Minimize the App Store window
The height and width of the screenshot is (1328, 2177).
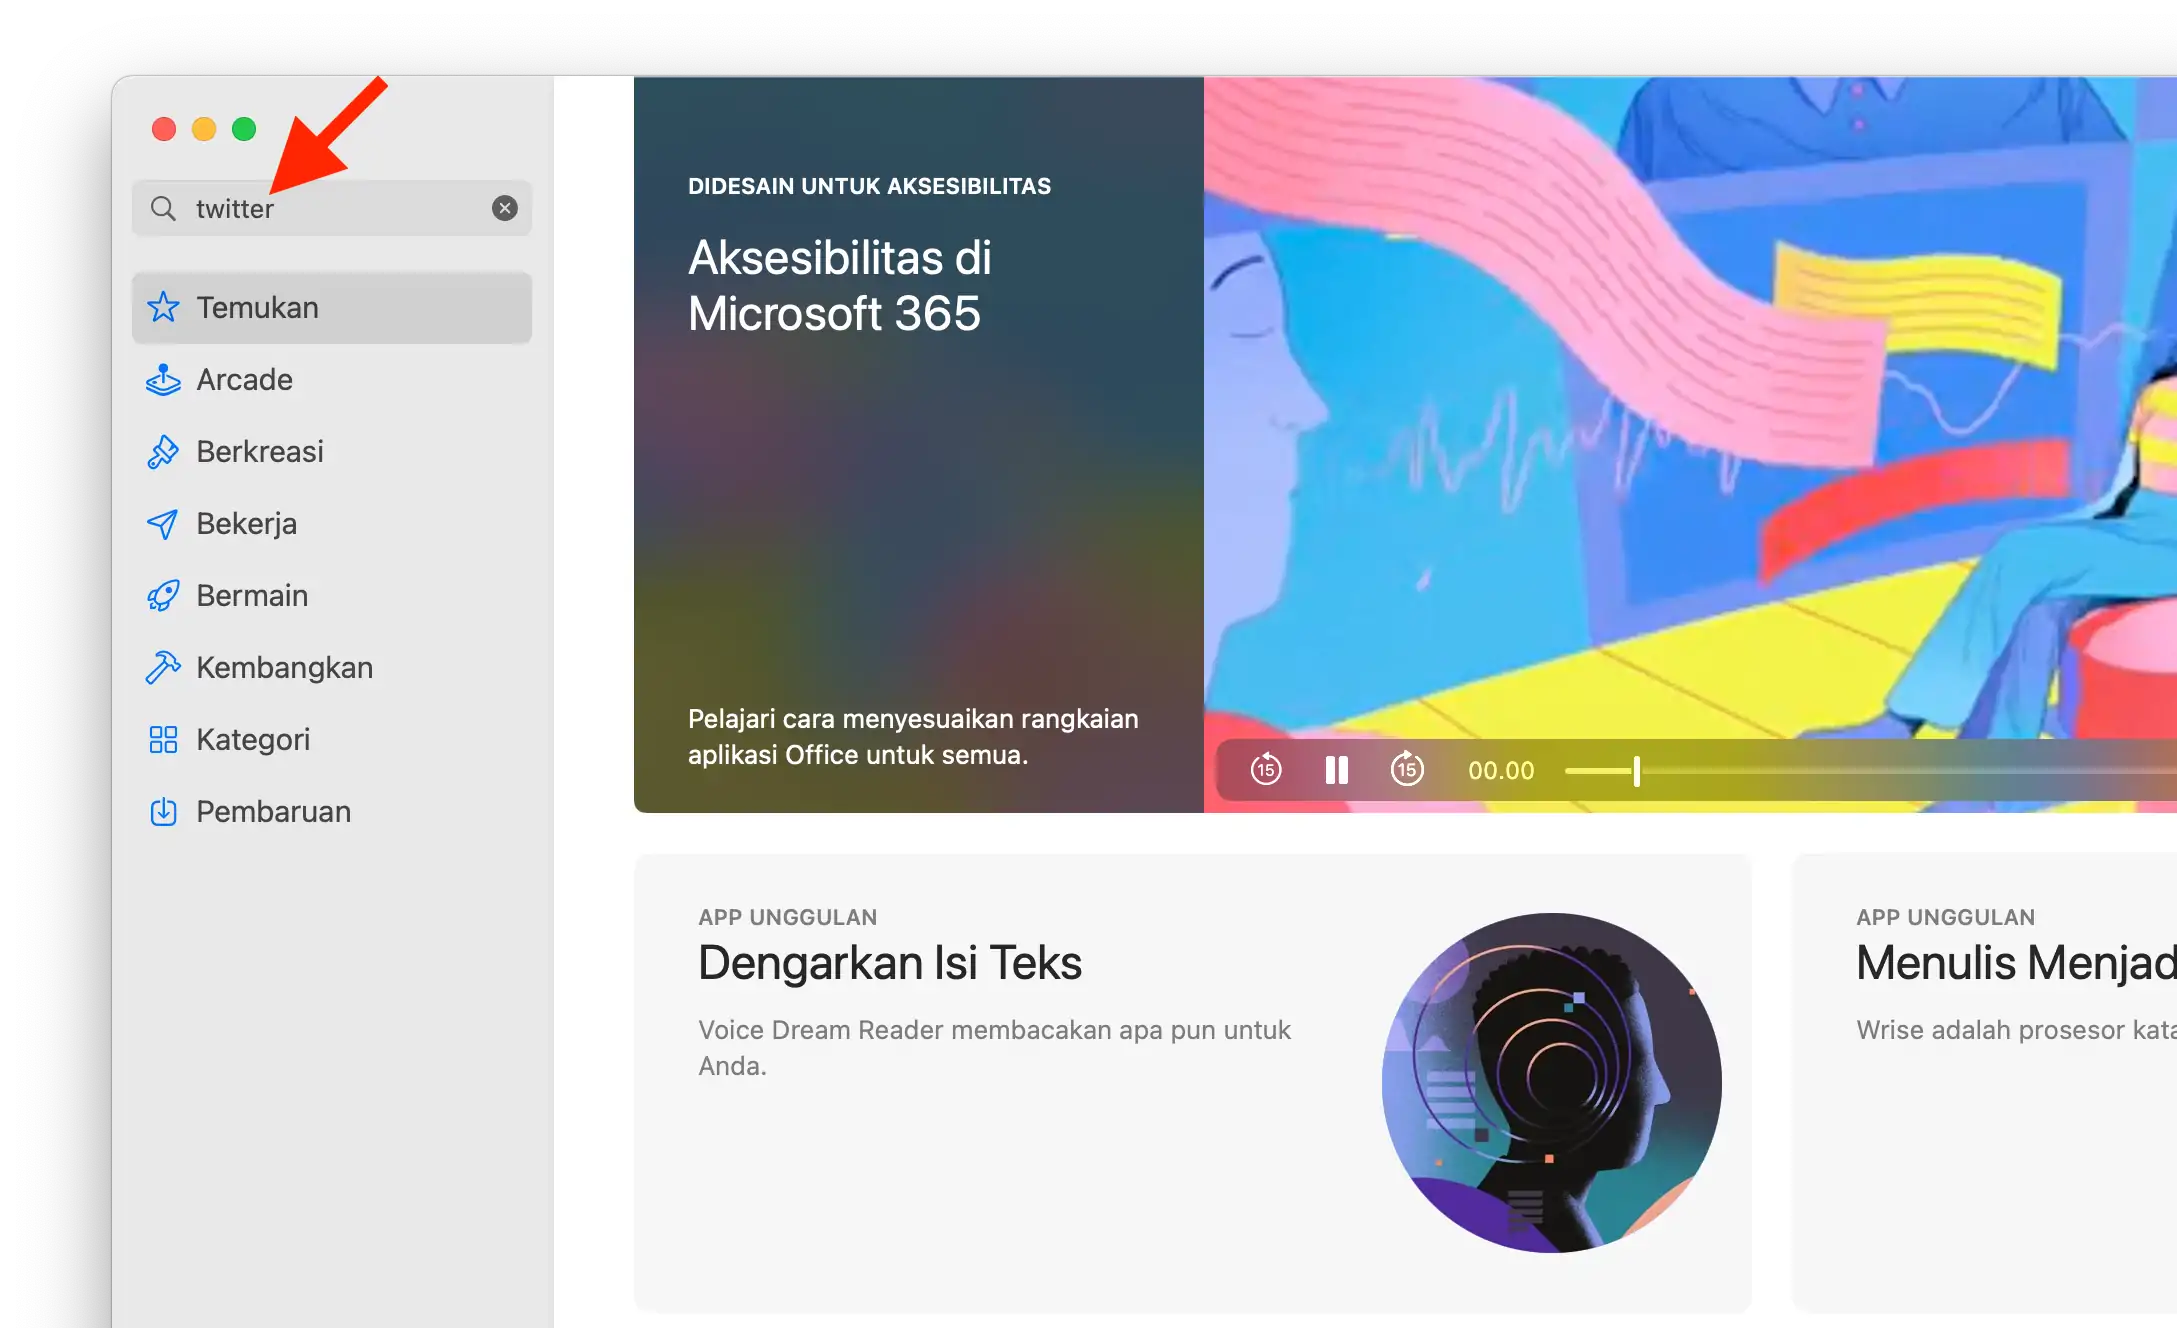point(204,129)
